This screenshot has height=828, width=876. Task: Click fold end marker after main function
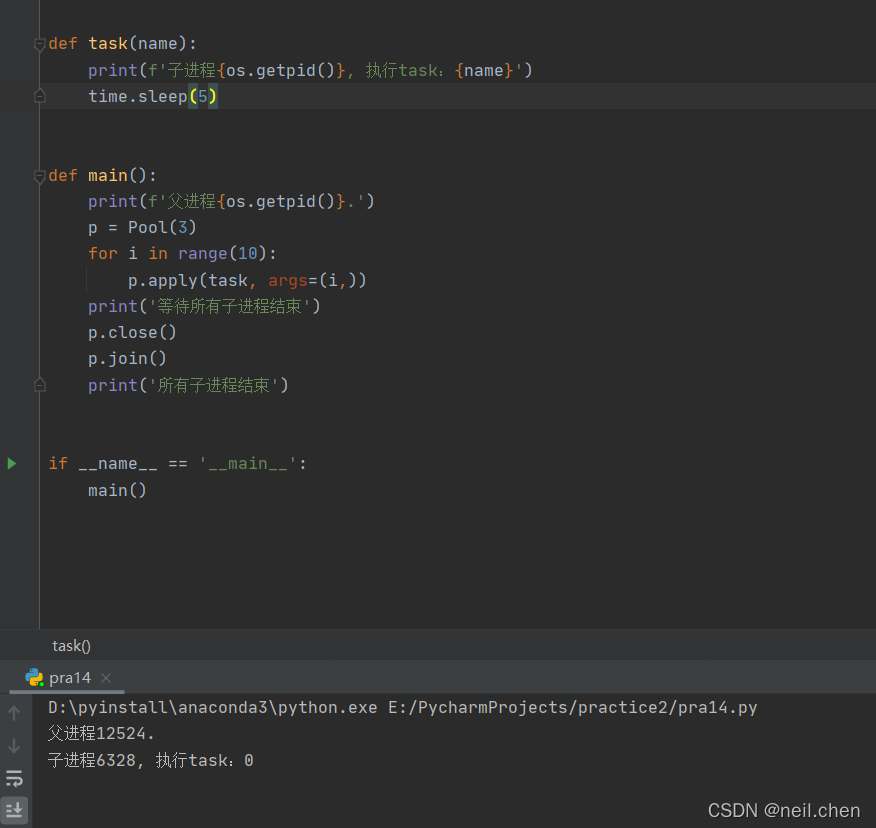click(39, 384)
